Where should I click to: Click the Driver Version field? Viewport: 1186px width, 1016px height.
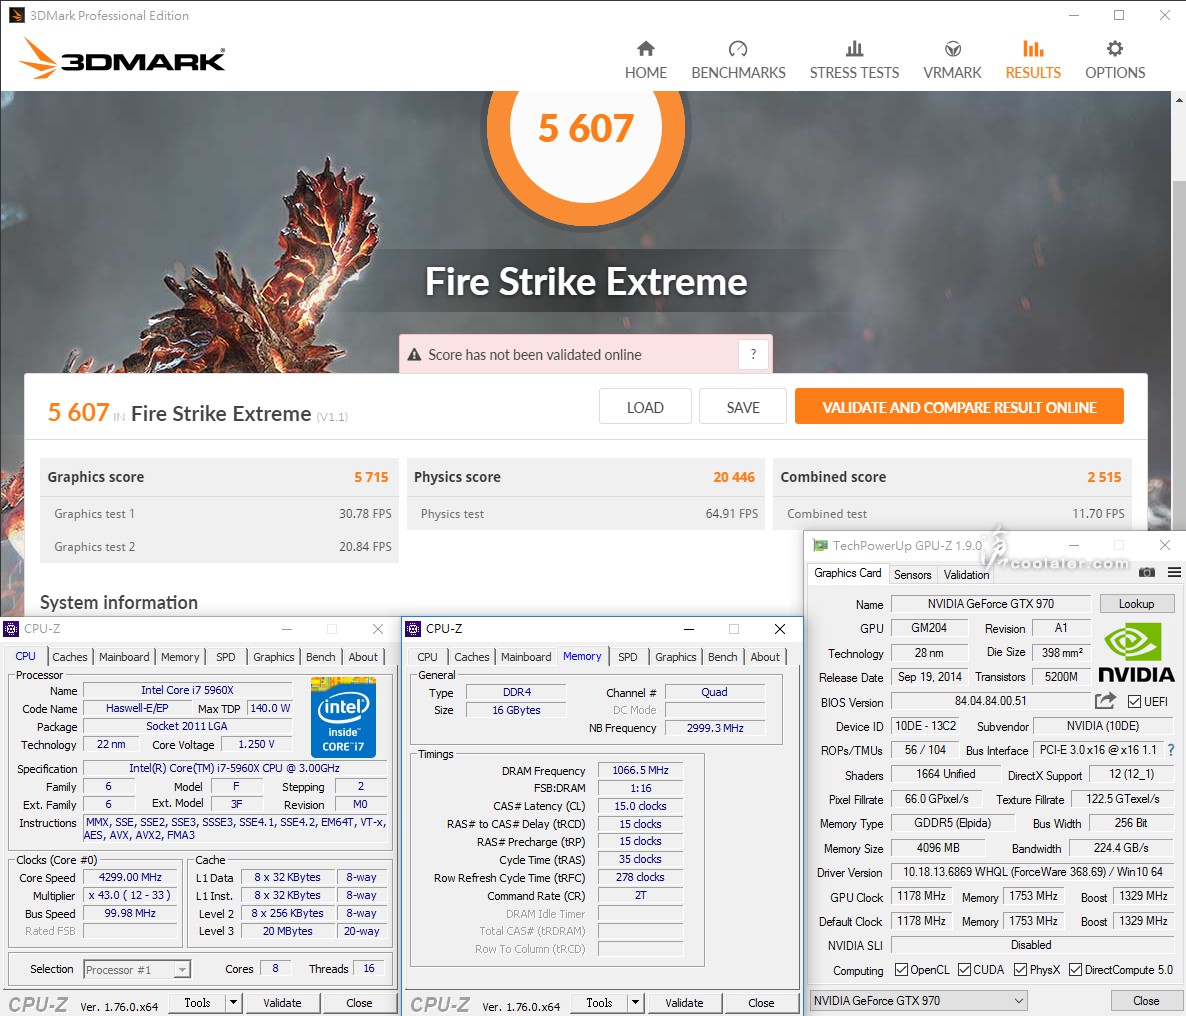(1032, 872)
